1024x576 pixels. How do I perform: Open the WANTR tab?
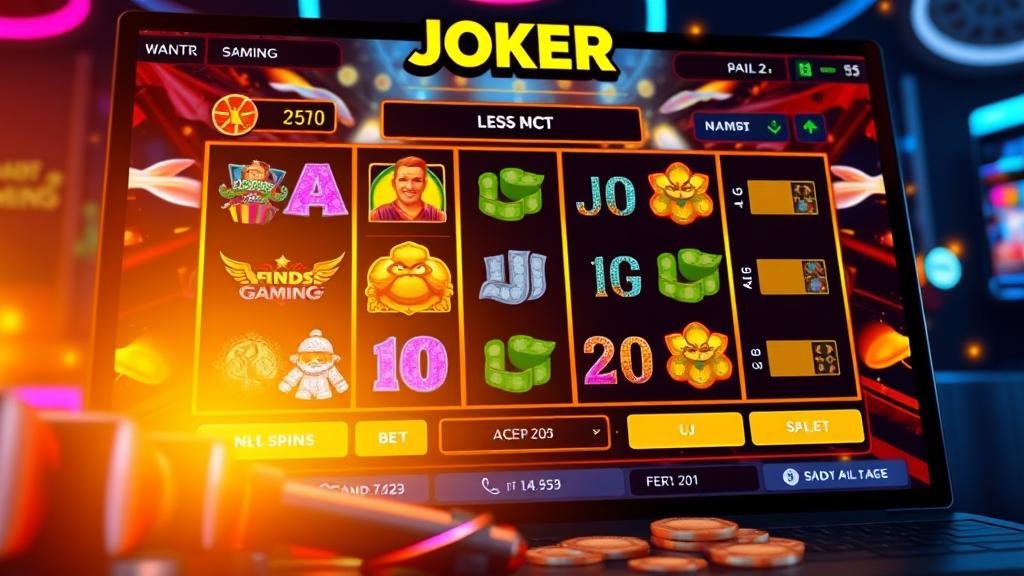tap(171, 50)
